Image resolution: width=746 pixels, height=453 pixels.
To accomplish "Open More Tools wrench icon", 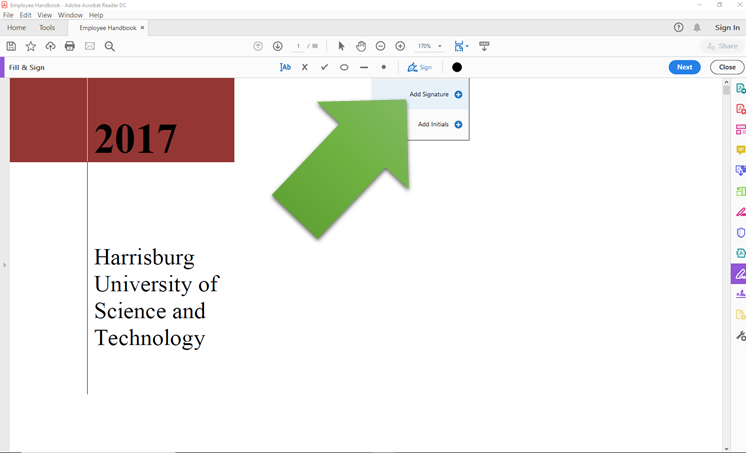I will pyautogui.click(x=740, y=335).
